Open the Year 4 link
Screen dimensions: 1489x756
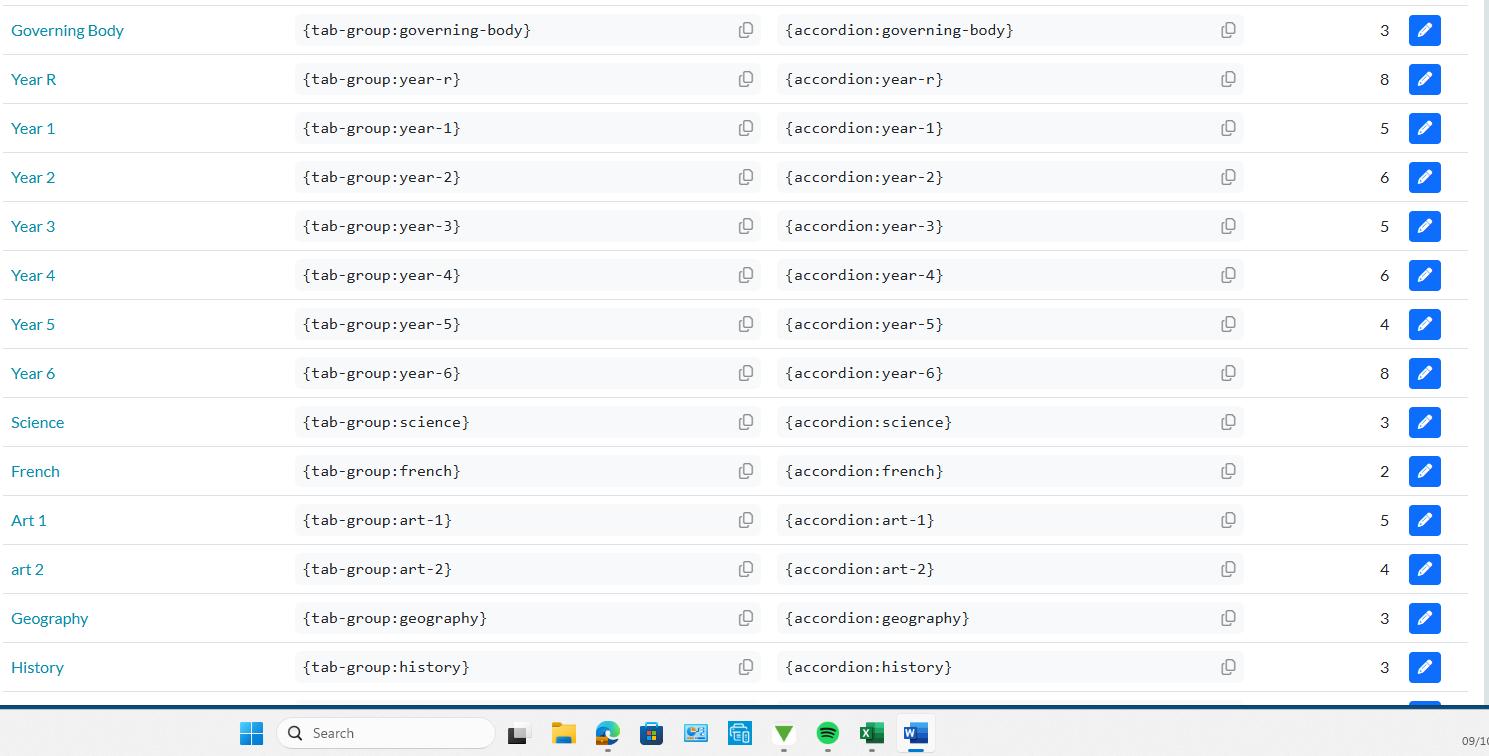(33, 275)
